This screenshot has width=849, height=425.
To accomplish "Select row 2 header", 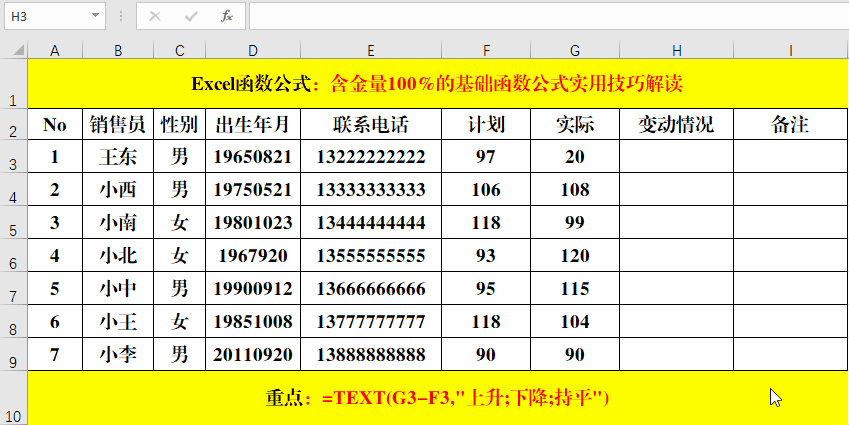I will pyautogui.click(x=14, y=124).
